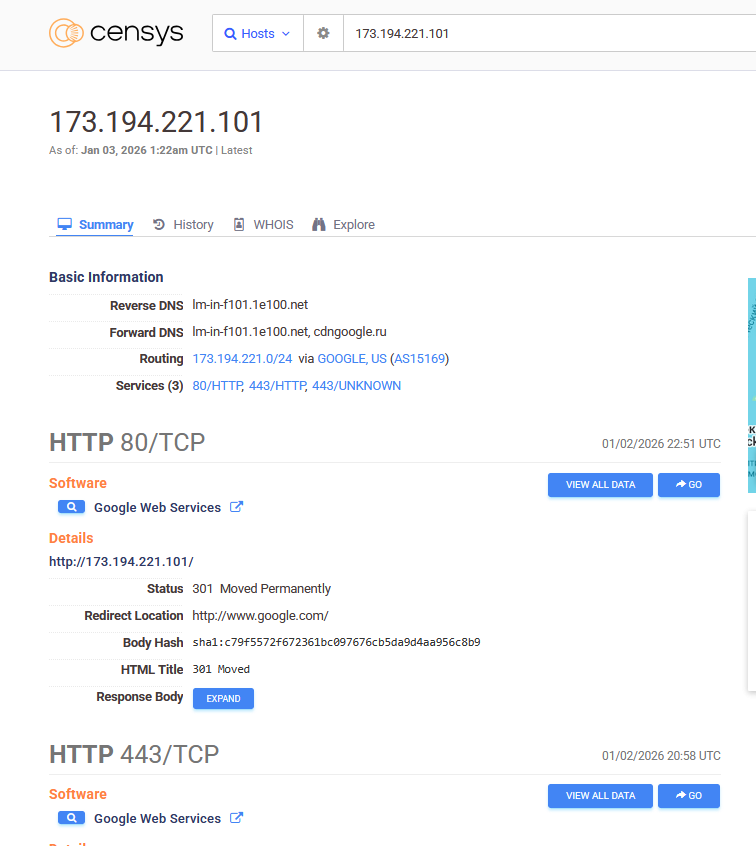Open the AS15169 link
756x846 pixels.
click(419, 359)
